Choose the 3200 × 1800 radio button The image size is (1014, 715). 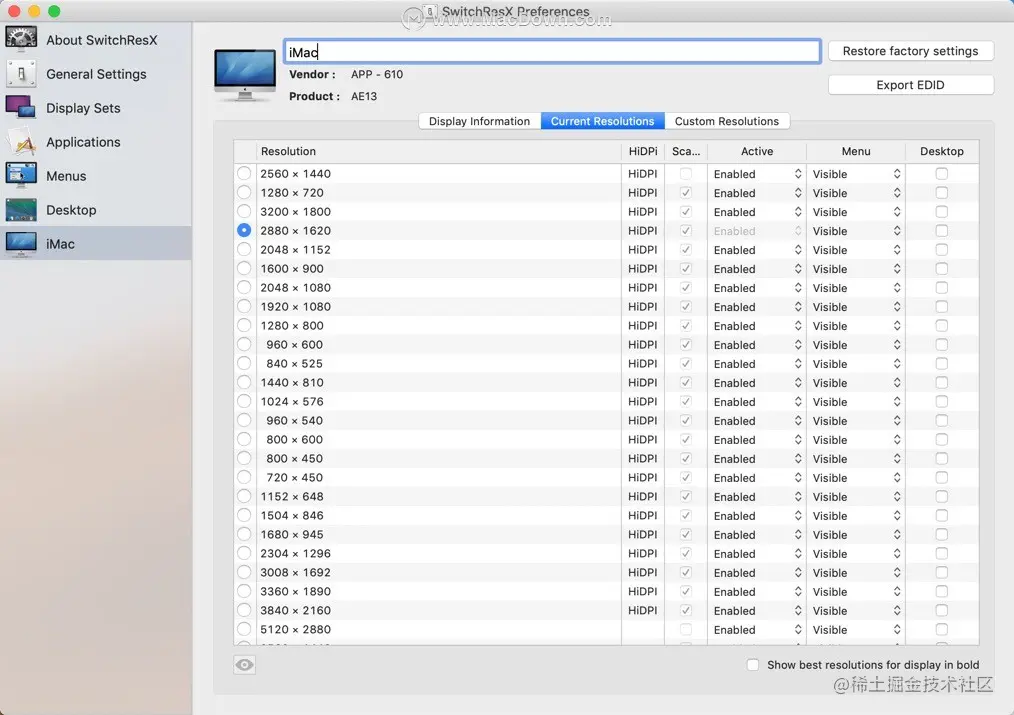pos(244,211)
